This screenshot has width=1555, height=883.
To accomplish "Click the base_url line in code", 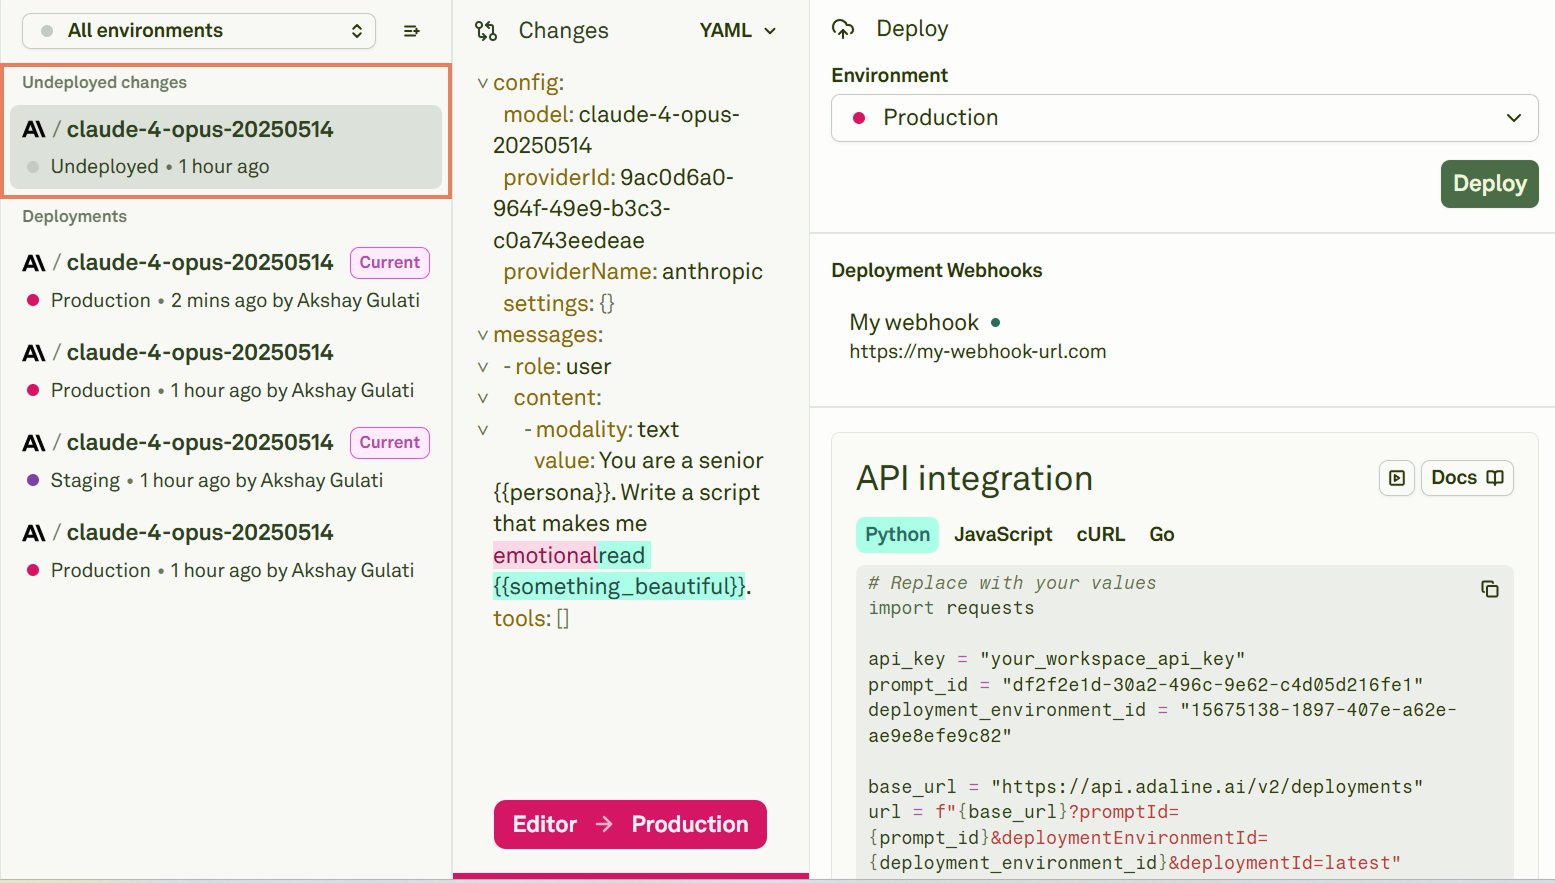I will point(1146,787).
